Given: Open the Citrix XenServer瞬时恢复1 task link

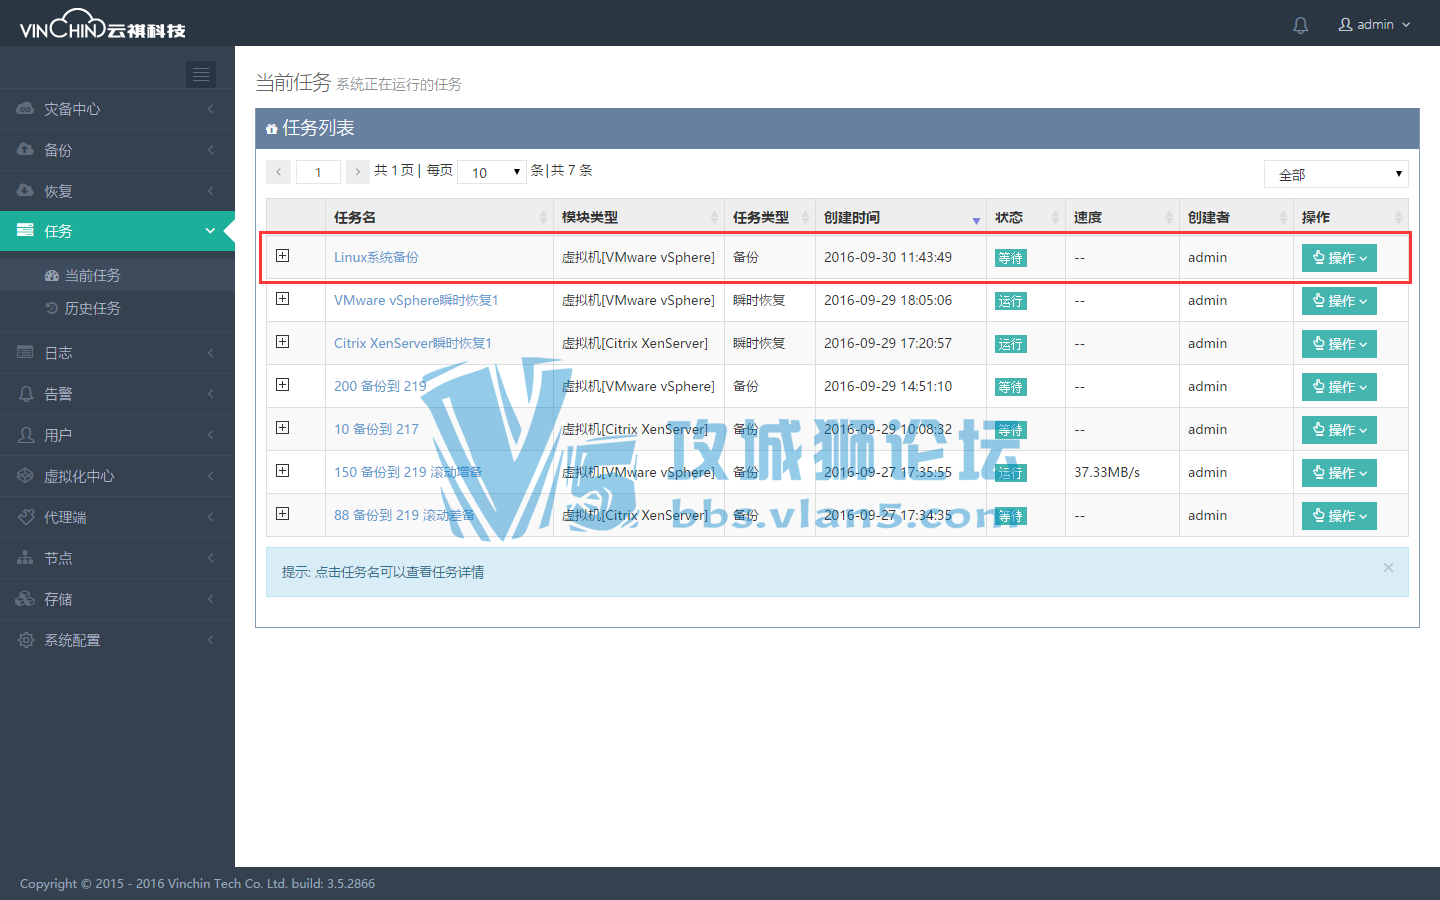Looking at the screenshot, I should point(413,343).
